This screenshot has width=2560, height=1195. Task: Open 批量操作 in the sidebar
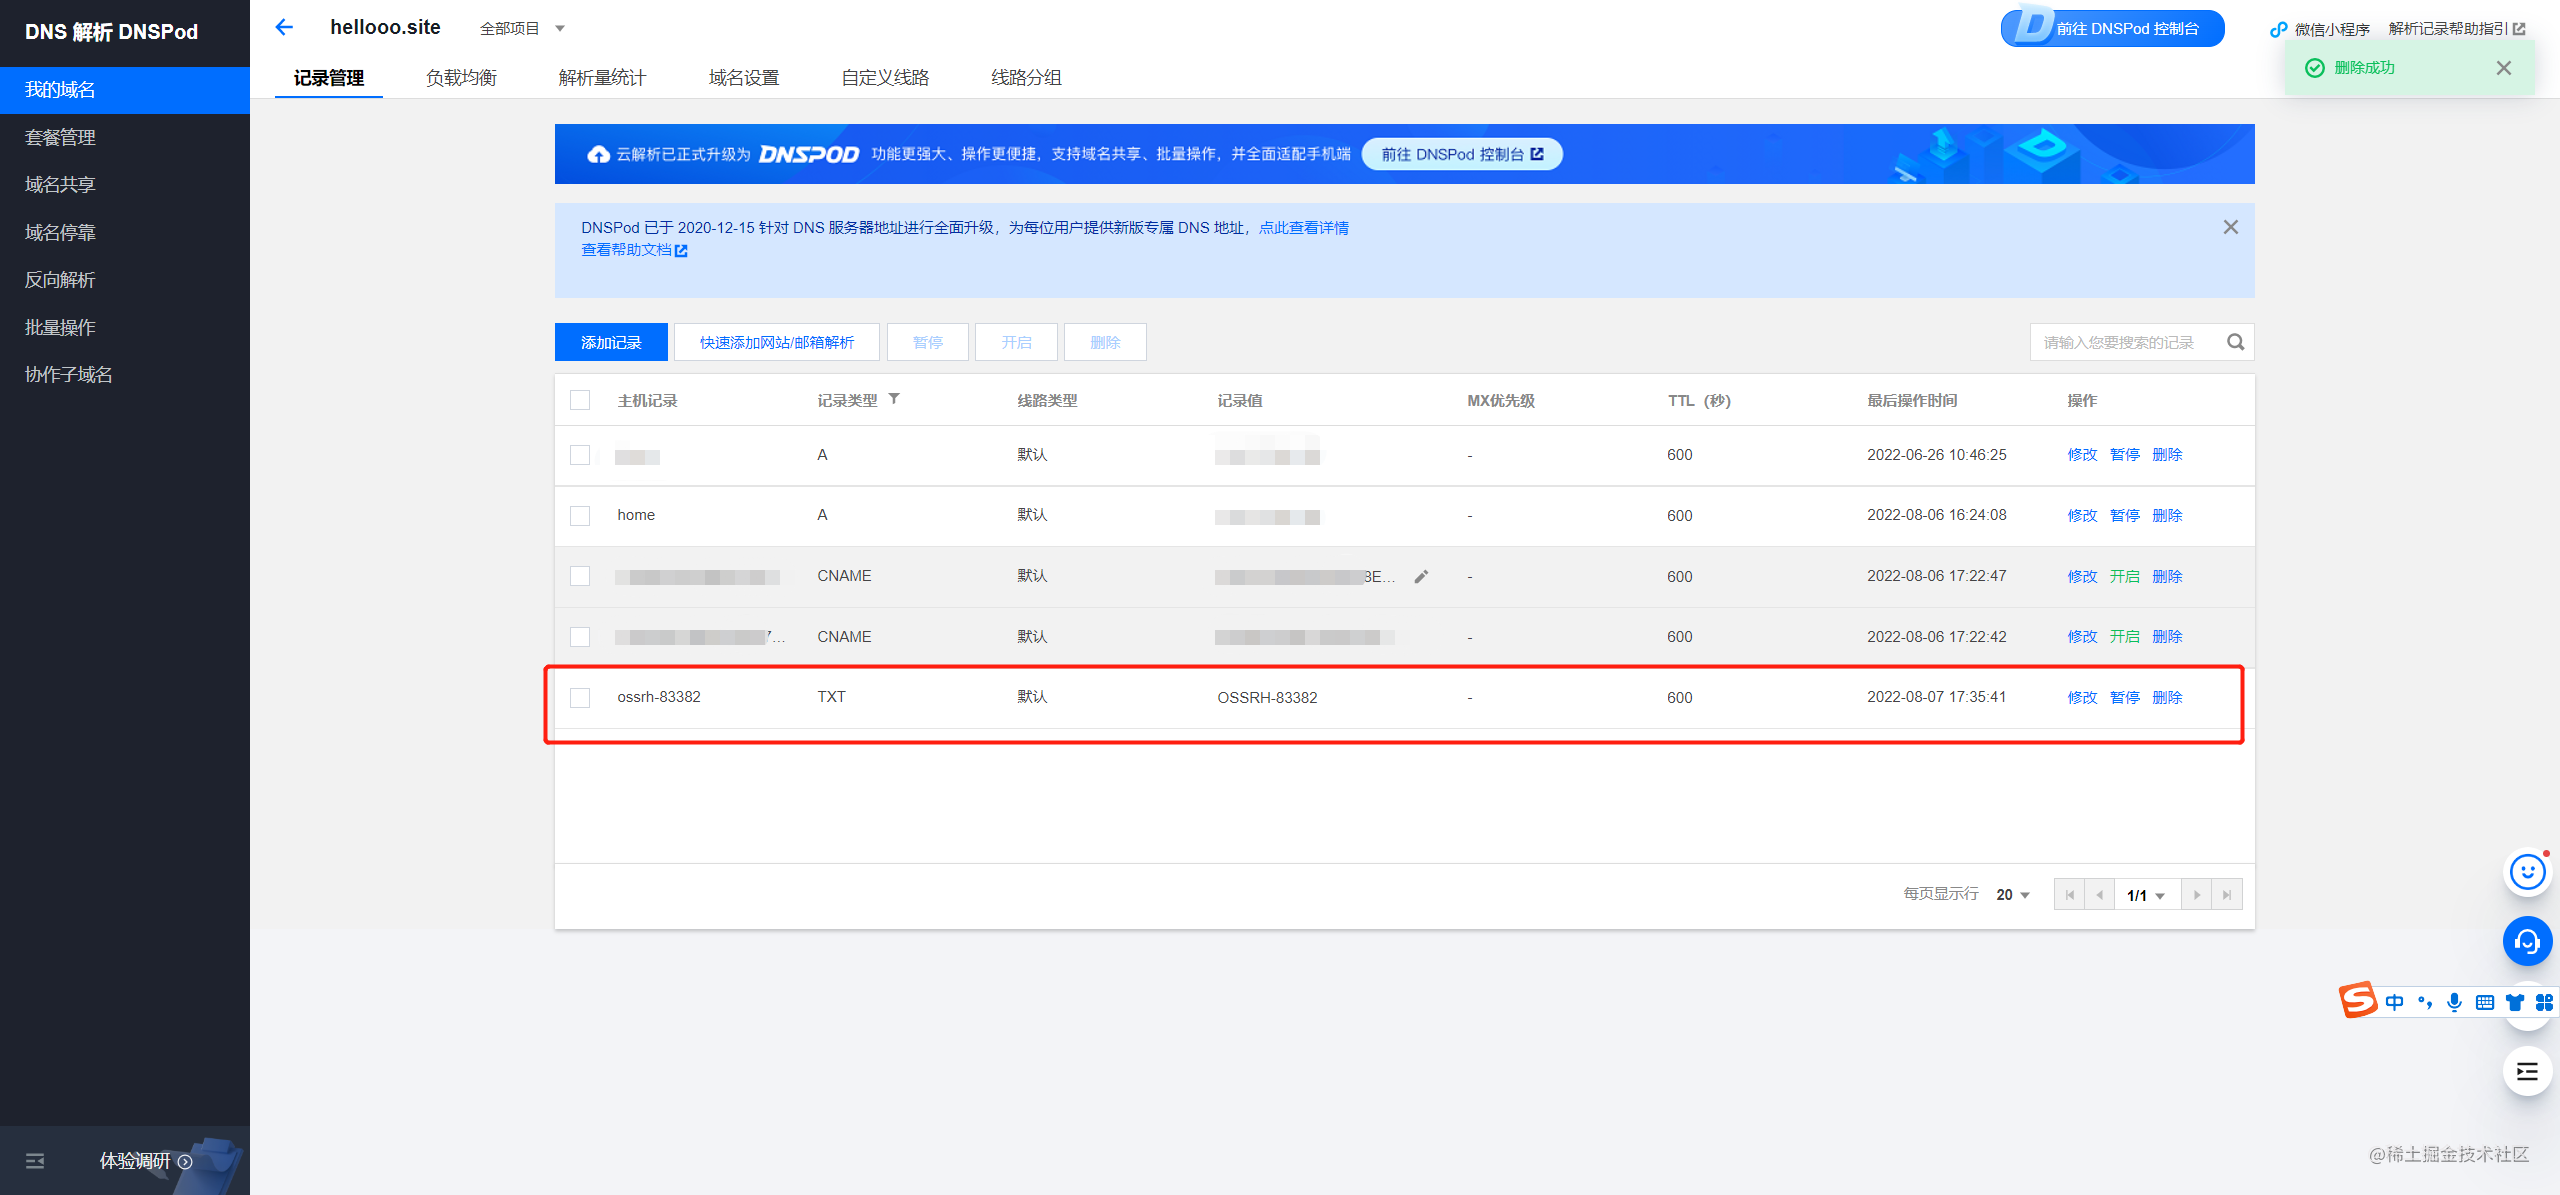(x=60, y=327)
